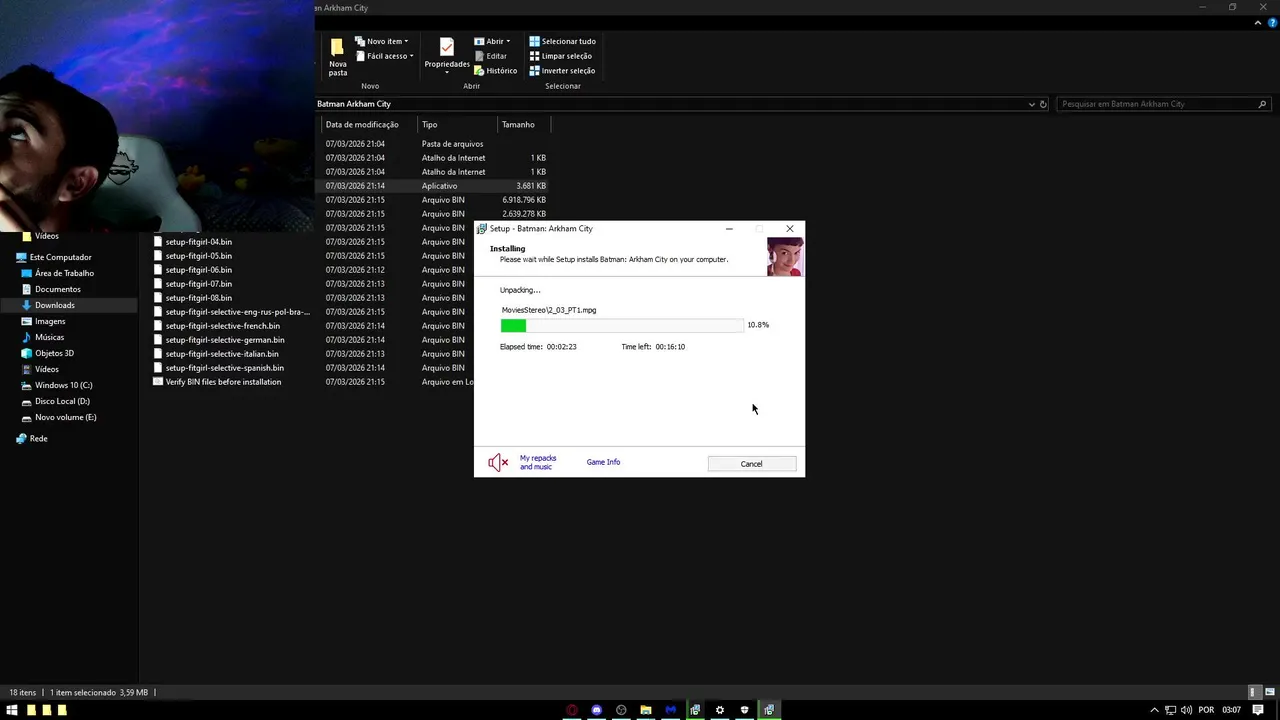Click Inverter seleção in ribbon
The height and width of the screenshot is (720, 1280).
coord(562,71)
